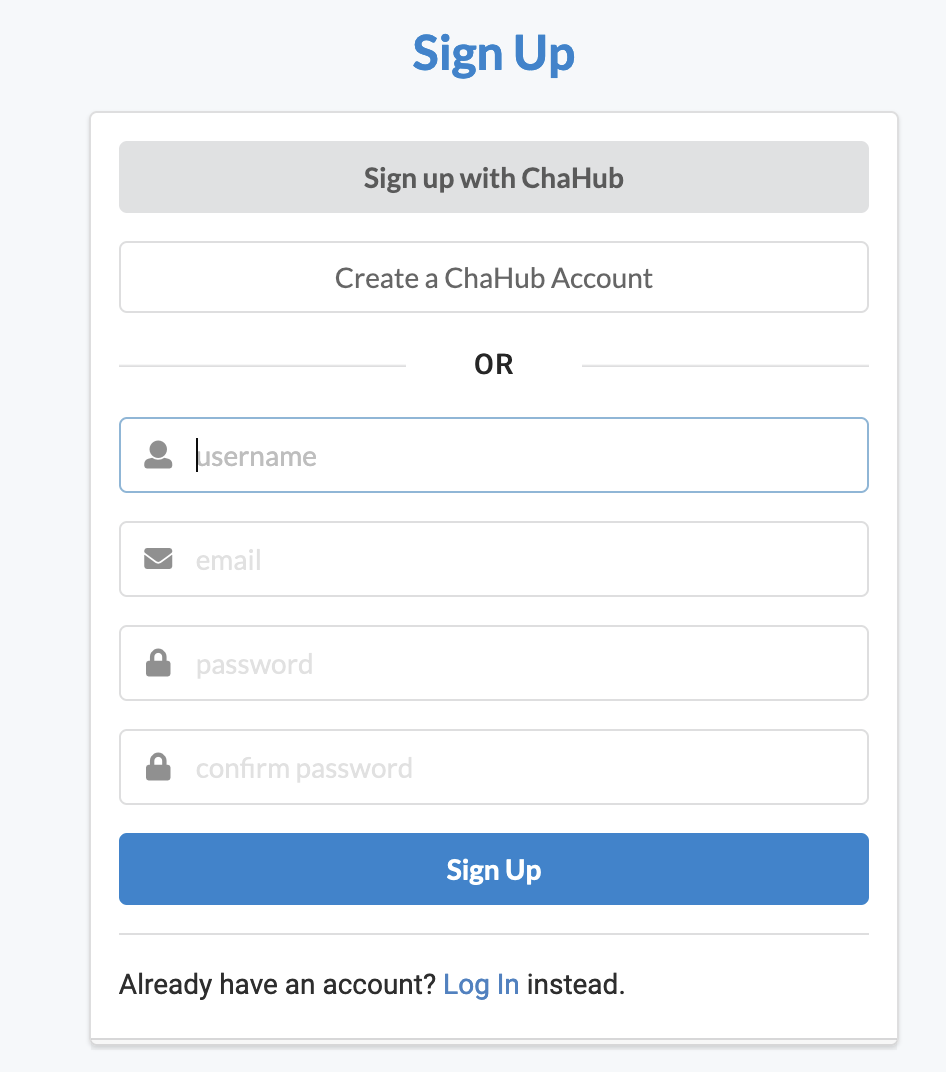Click the Sign up with ChaHub button
This screenshot has width=946, height=1072.
[493, 177]
